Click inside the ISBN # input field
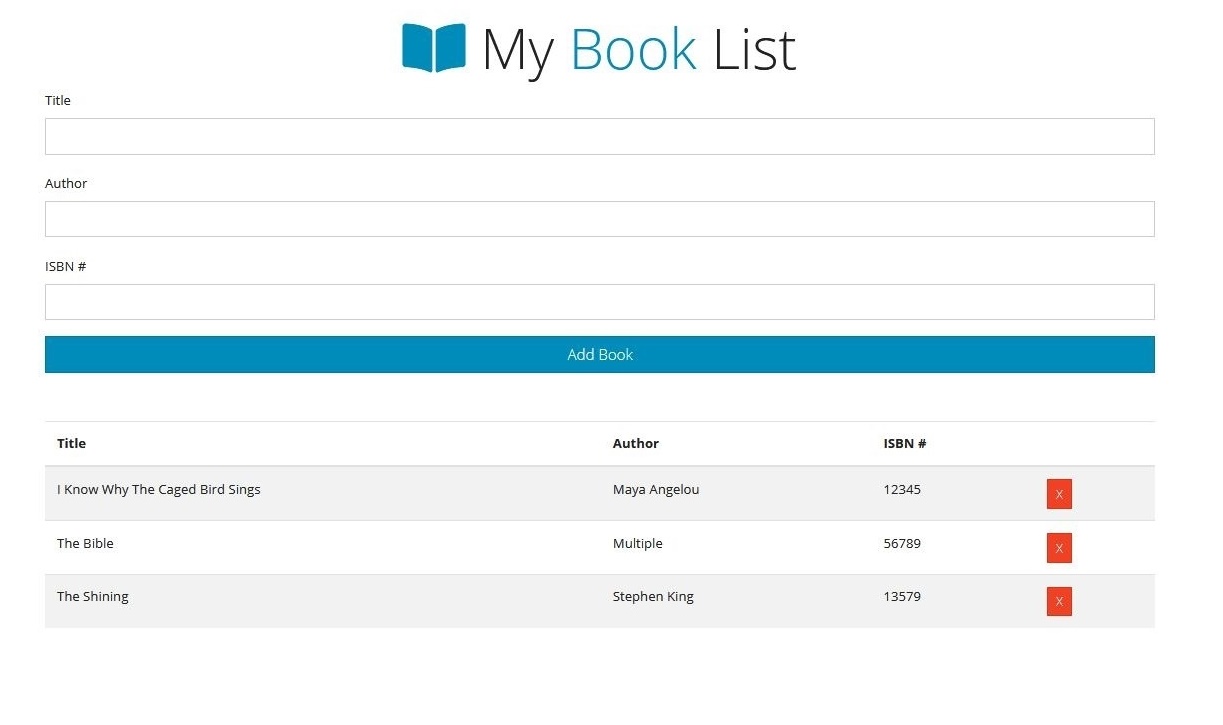The height and width of the screenshot is (725, 1223). 599,301
